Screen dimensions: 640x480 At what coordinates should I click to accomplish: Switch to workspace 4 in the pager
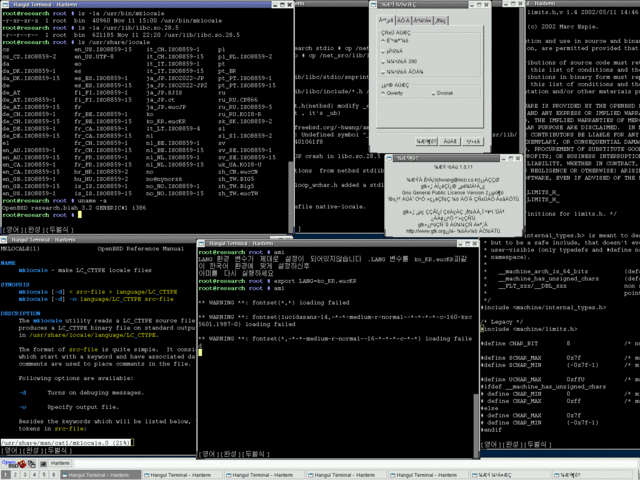[35, 475]
